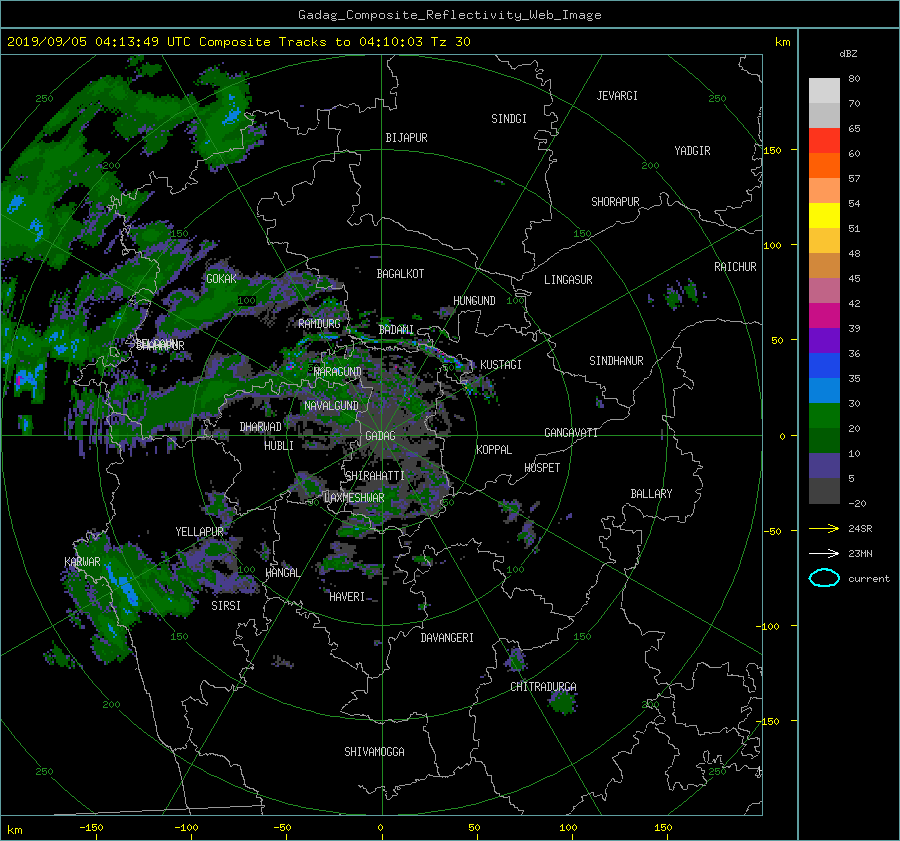
Task: Click the white 23MN track arrow icon
Action: (824, 553)
